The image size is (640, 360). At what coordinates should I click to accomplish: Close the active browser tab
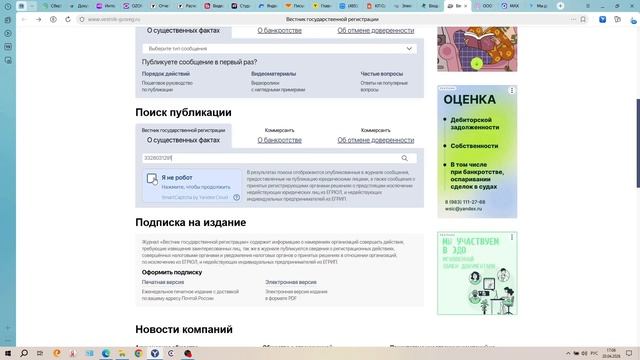point(465,6)
